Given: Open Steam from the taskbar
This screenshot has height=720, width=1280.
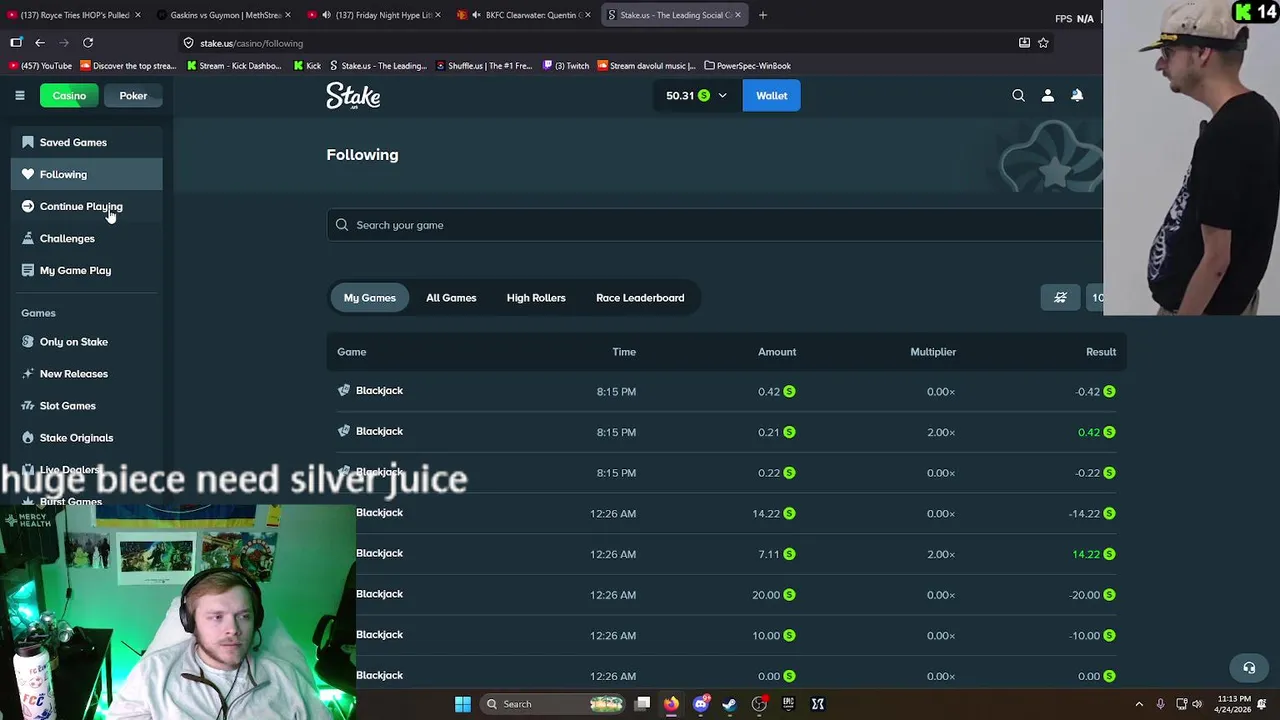Looking at the screenshot, I should [x=729, y=704].
